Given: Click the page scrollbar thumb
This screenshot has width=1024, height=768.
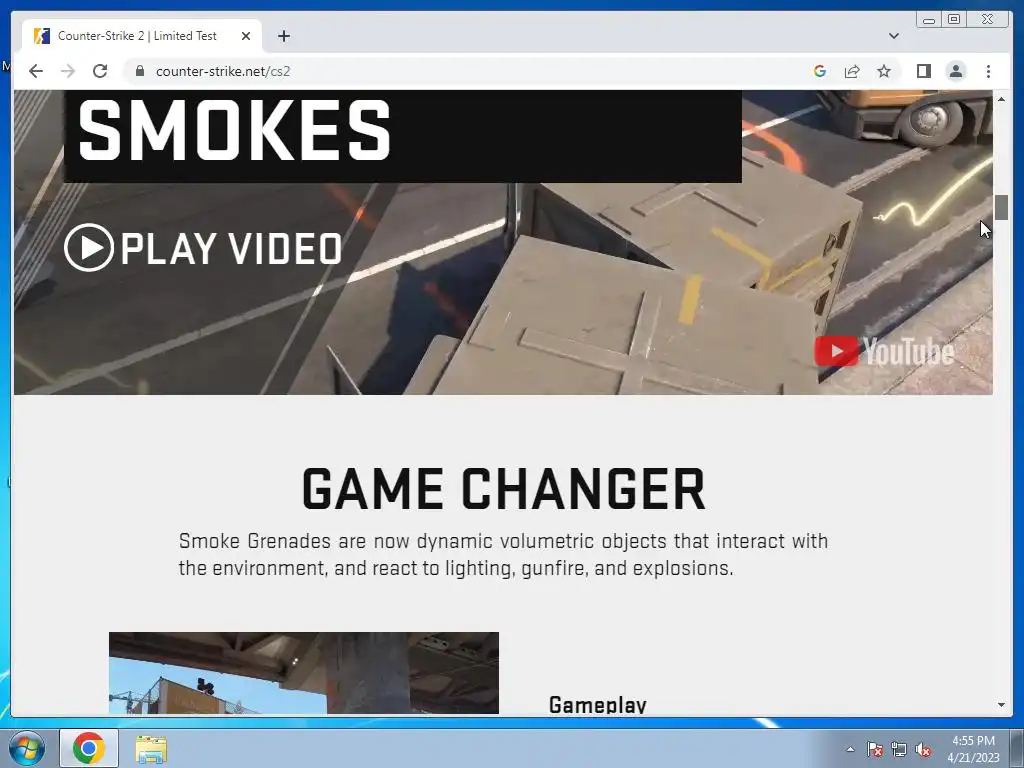Looking at the screenshot, I should pos(1001,207).
